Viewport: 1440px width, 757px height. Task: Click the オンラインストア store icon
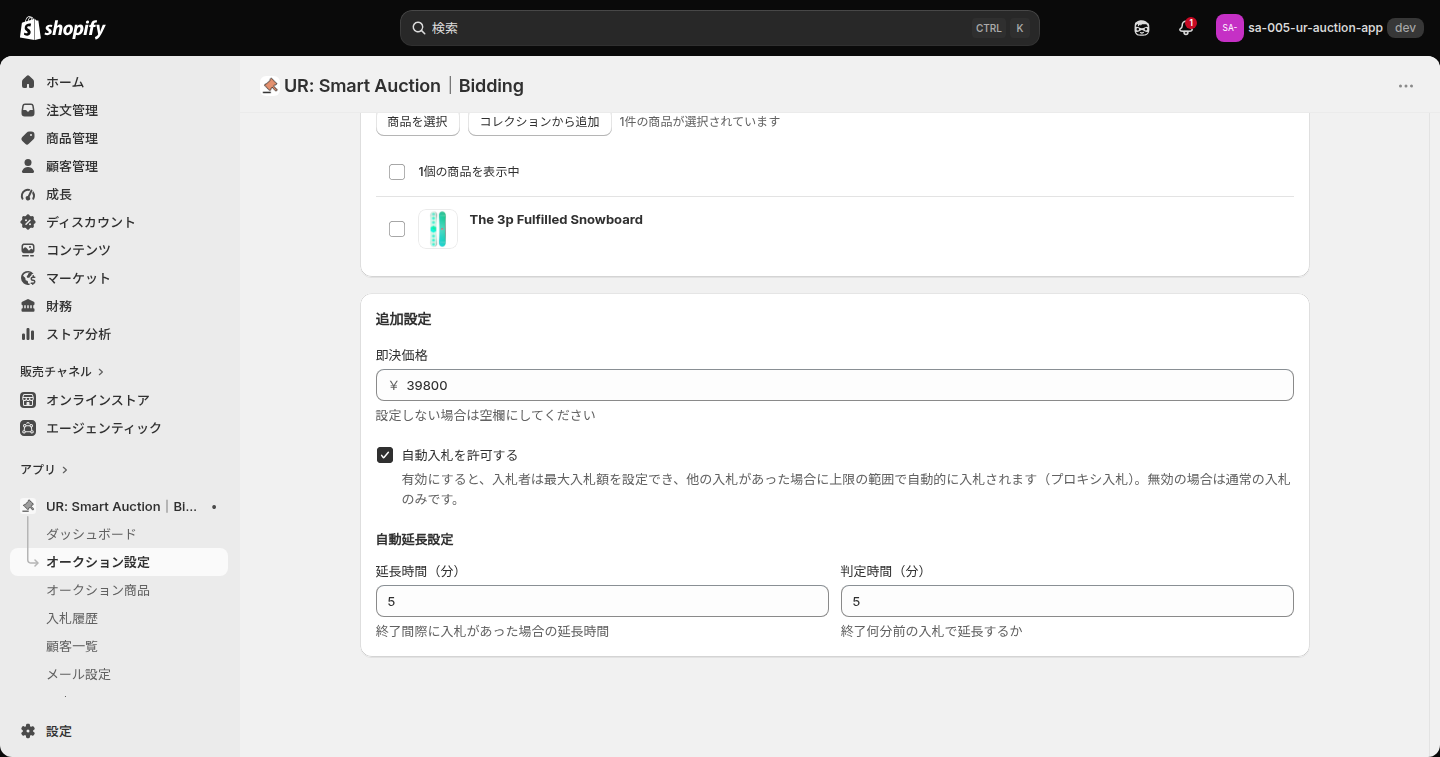(28, 400)
